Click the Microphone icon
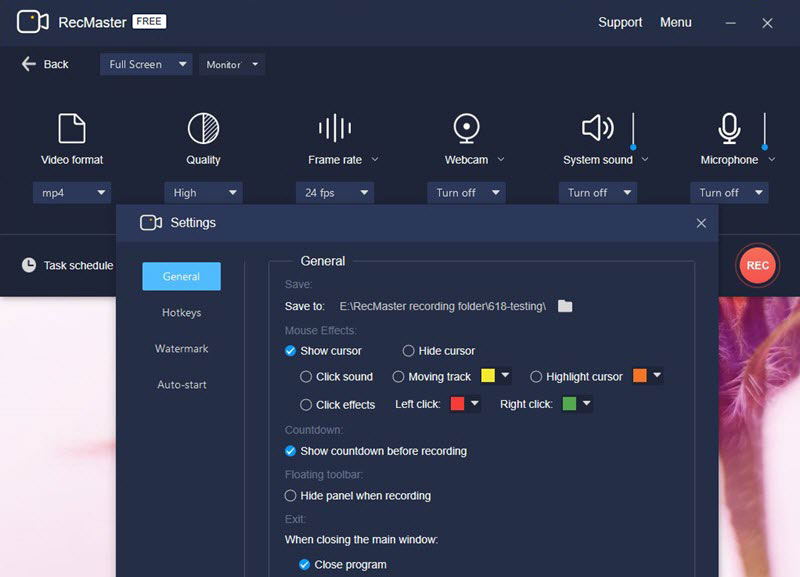 point(729,128)
